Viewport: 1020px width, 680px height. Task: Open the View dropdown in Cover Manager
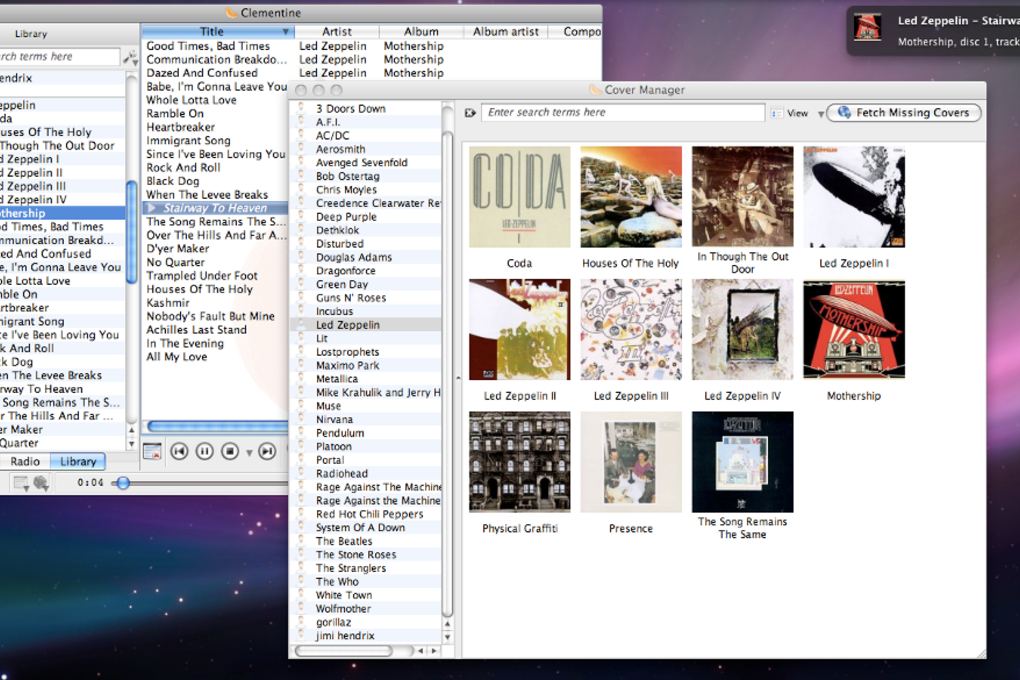tap(798, 113)
